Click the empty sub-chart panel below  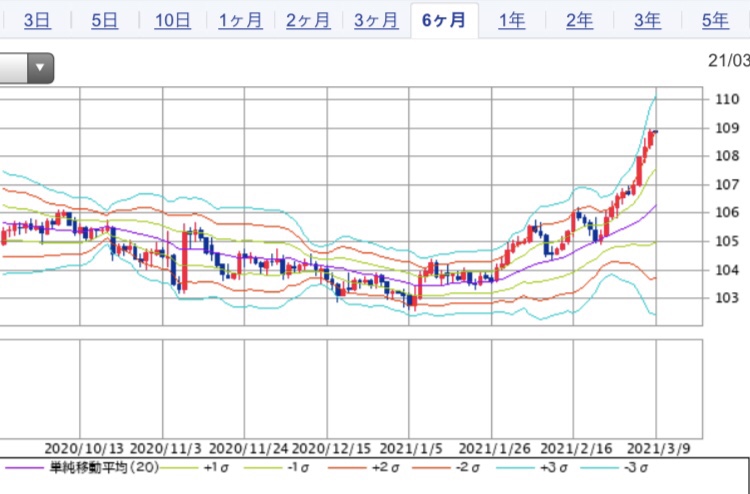(x=351, y=389)
